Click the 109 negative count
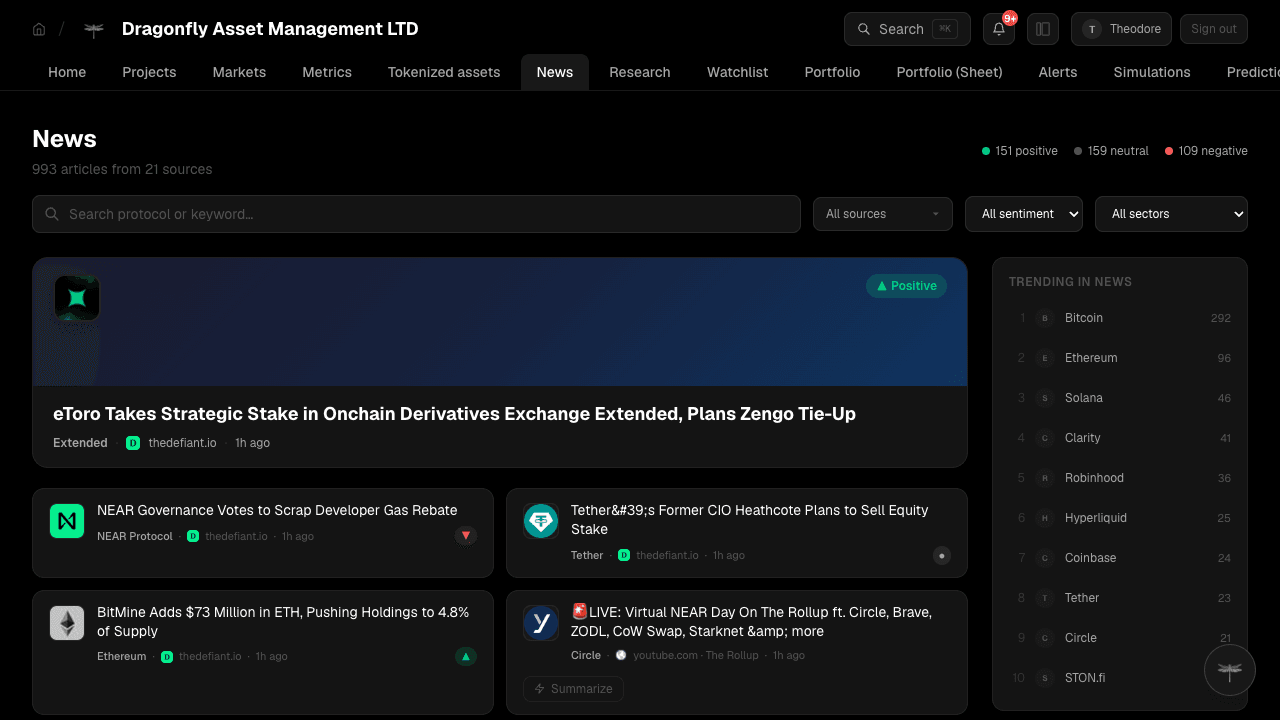 coord(1206,151)
